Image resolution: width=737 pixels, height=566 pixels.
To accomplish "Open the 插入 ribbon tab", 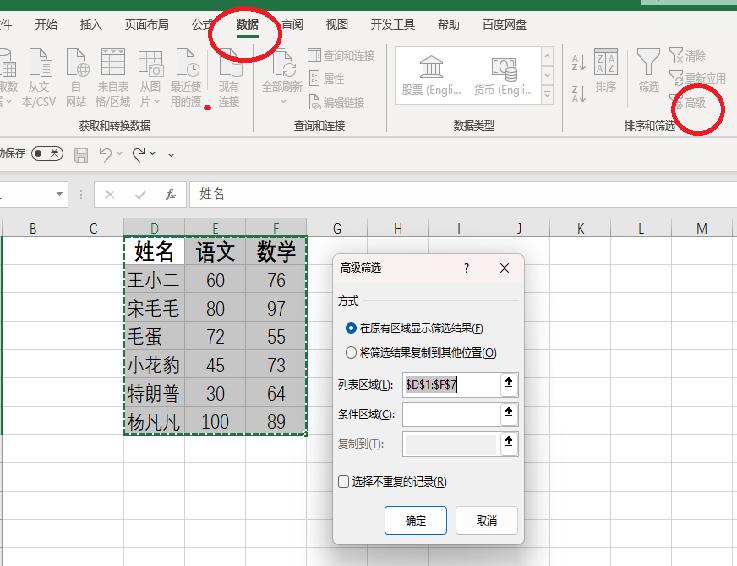I will click(91, 24).
